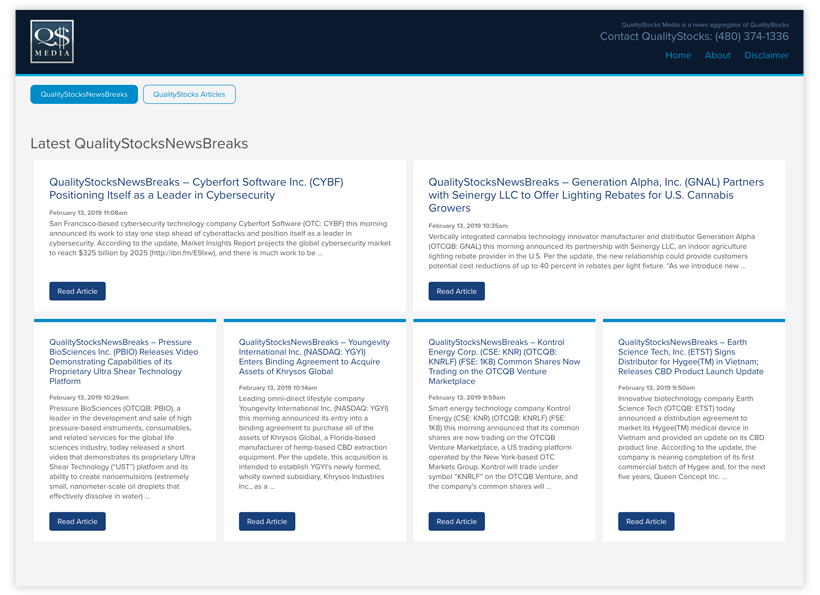Click the Generation Alpha article summary text
Screen dimensions: 820x595
592,251
